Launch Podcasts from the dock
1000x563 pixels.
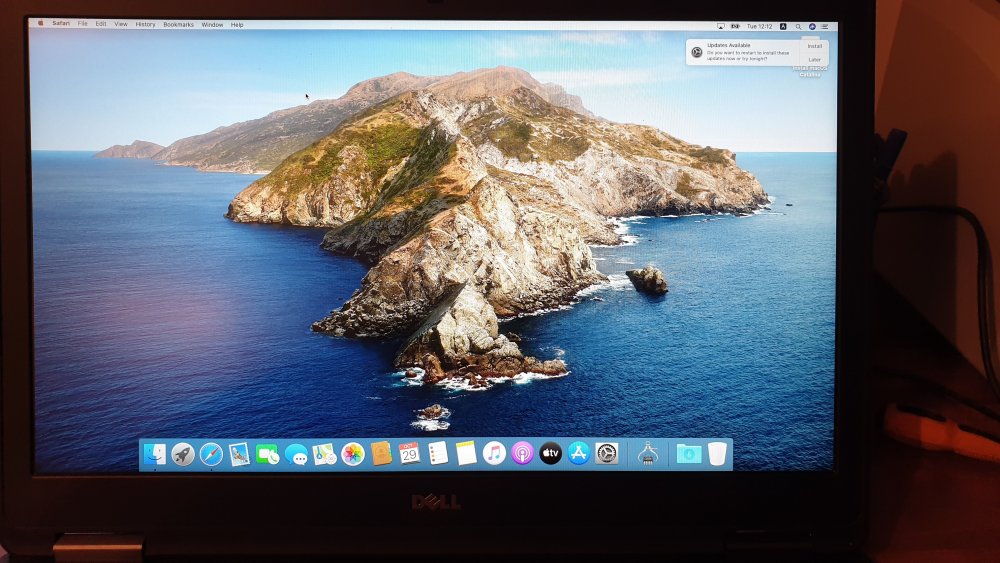coord(522,453)
